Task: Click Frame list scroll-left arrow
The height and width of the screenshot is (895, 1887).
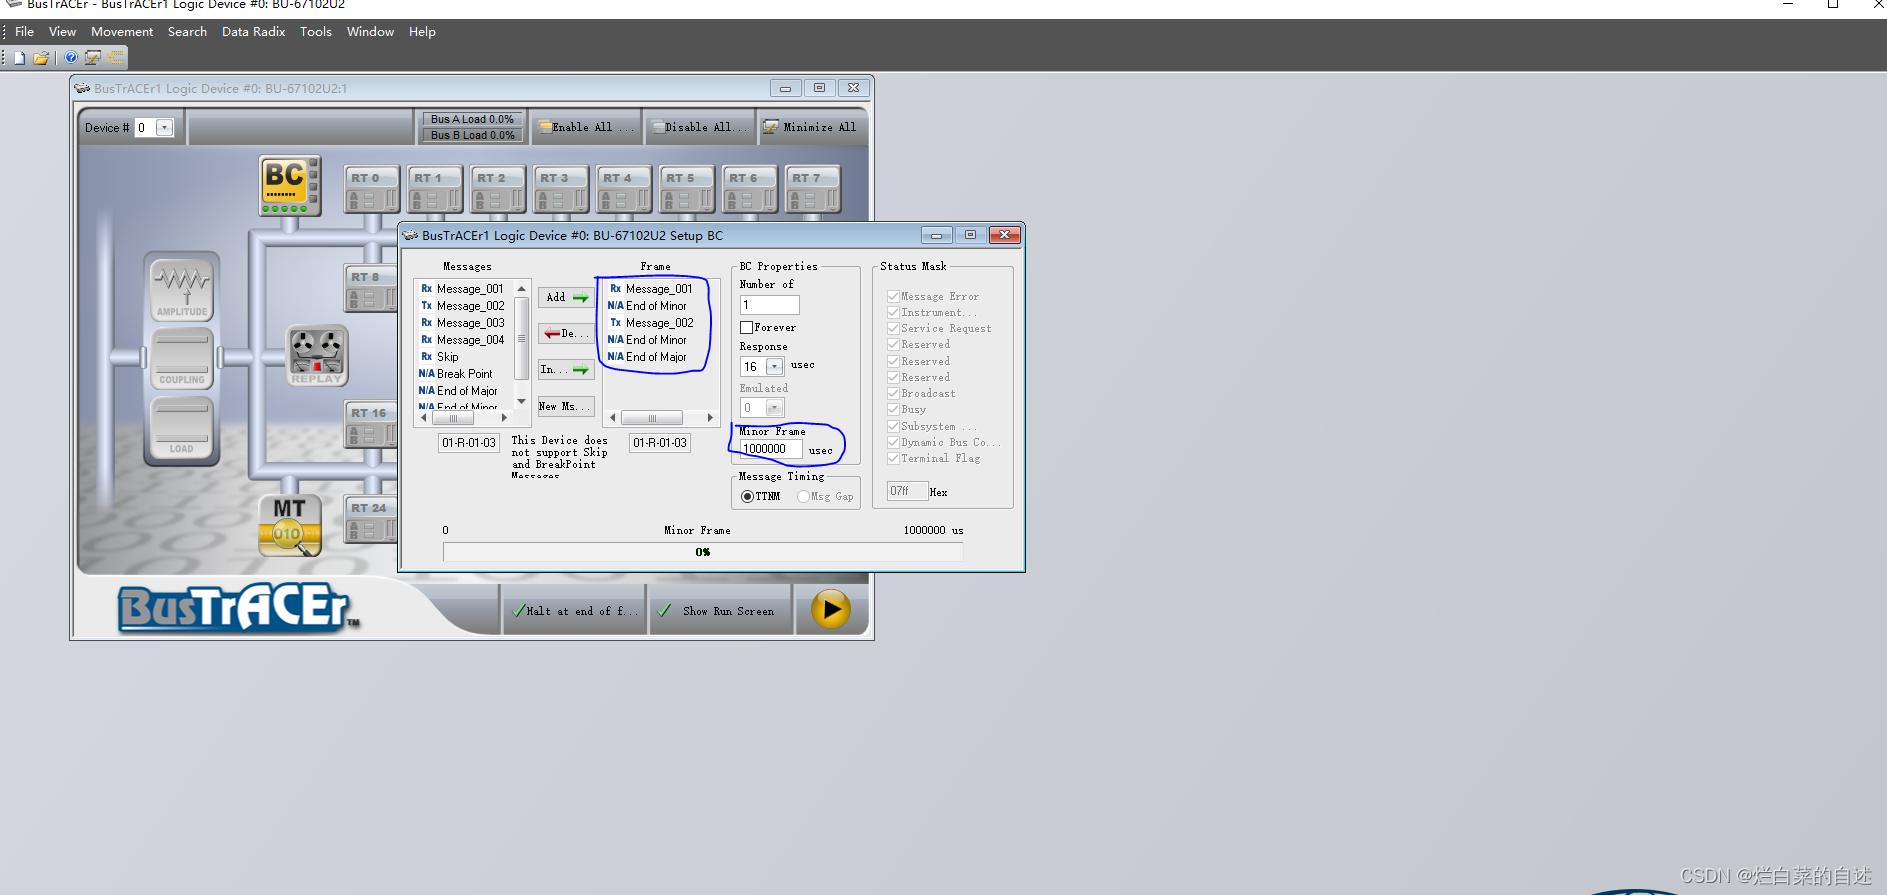Action: 613,418
